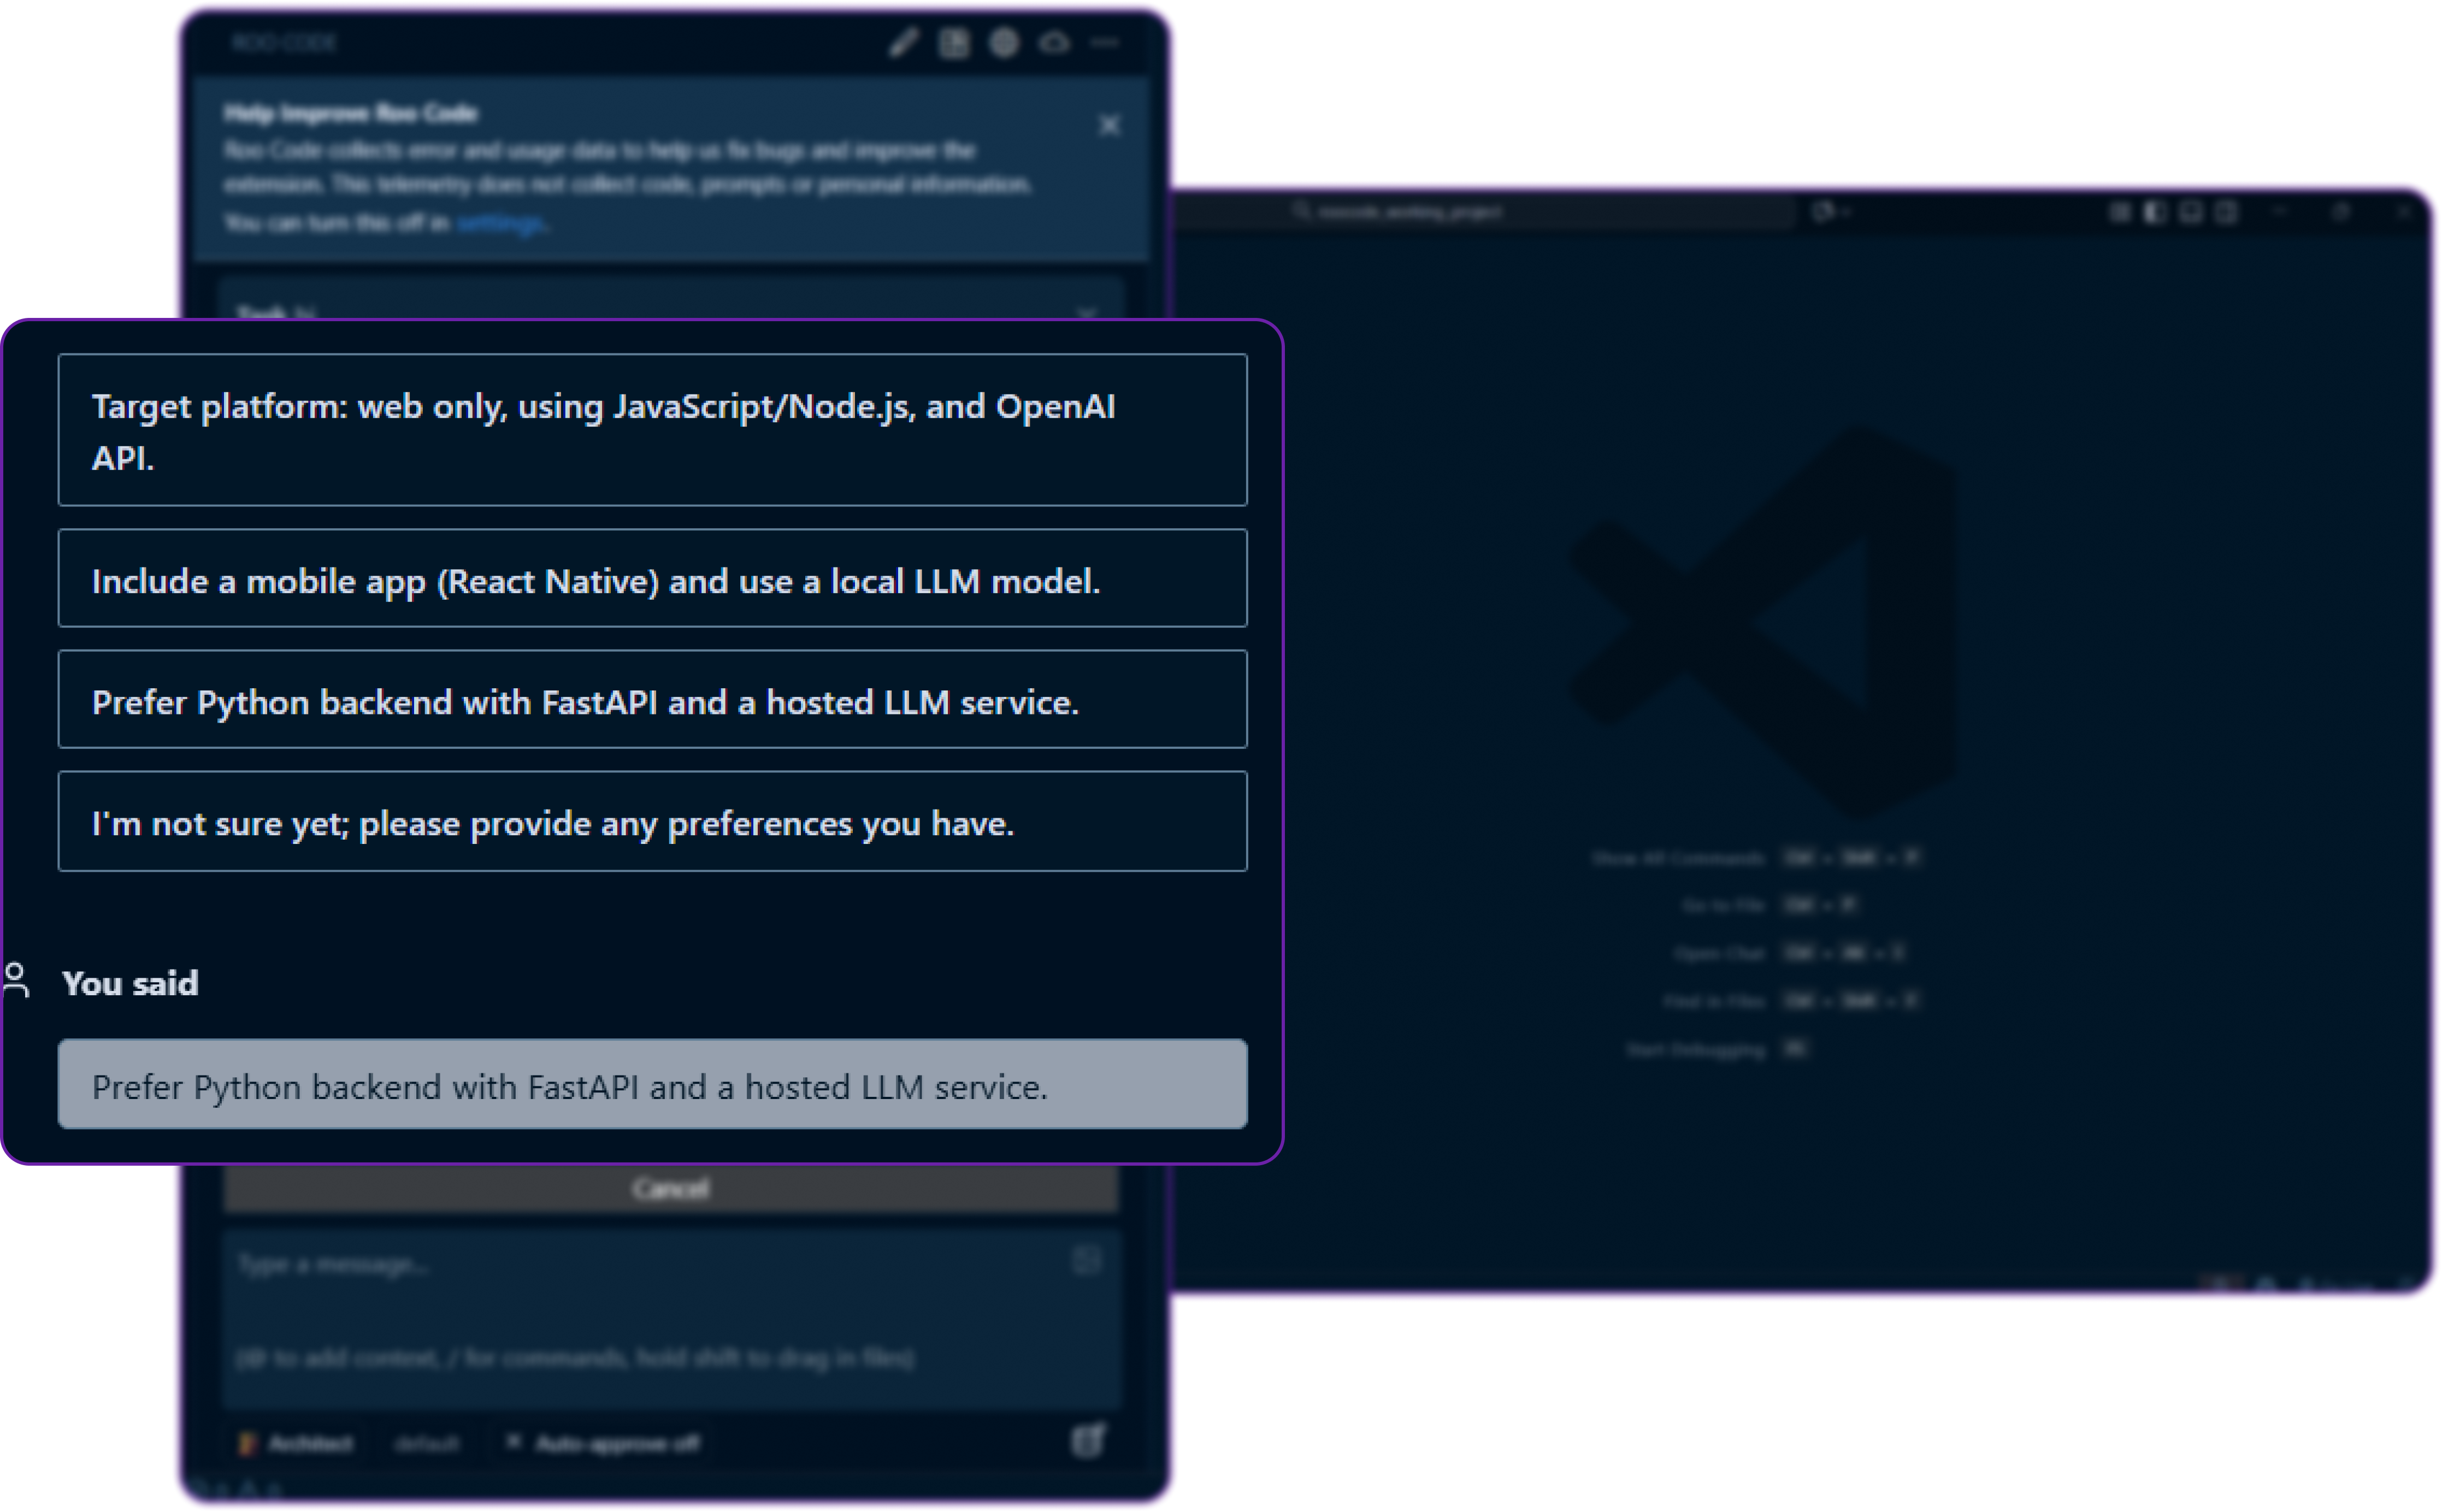2442x1512 pixels.
Task: Open the settings link in telemetry banner
Action: click(x=500, y=223)
